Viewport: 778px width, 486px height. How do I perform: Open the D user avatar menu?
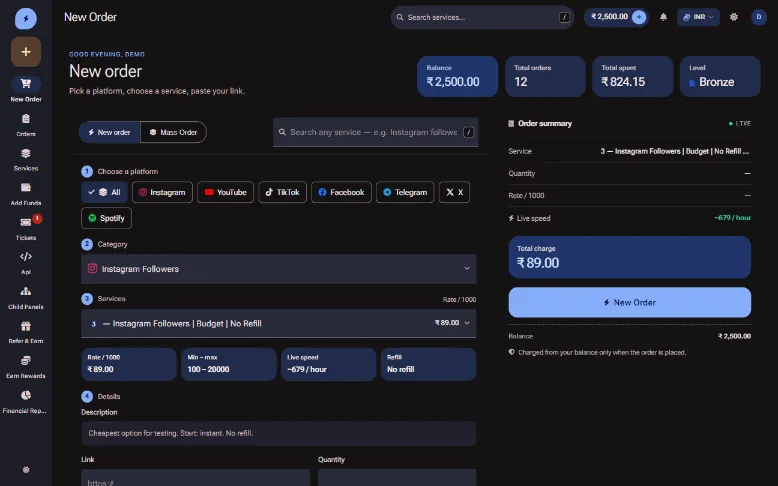[759, 17]
